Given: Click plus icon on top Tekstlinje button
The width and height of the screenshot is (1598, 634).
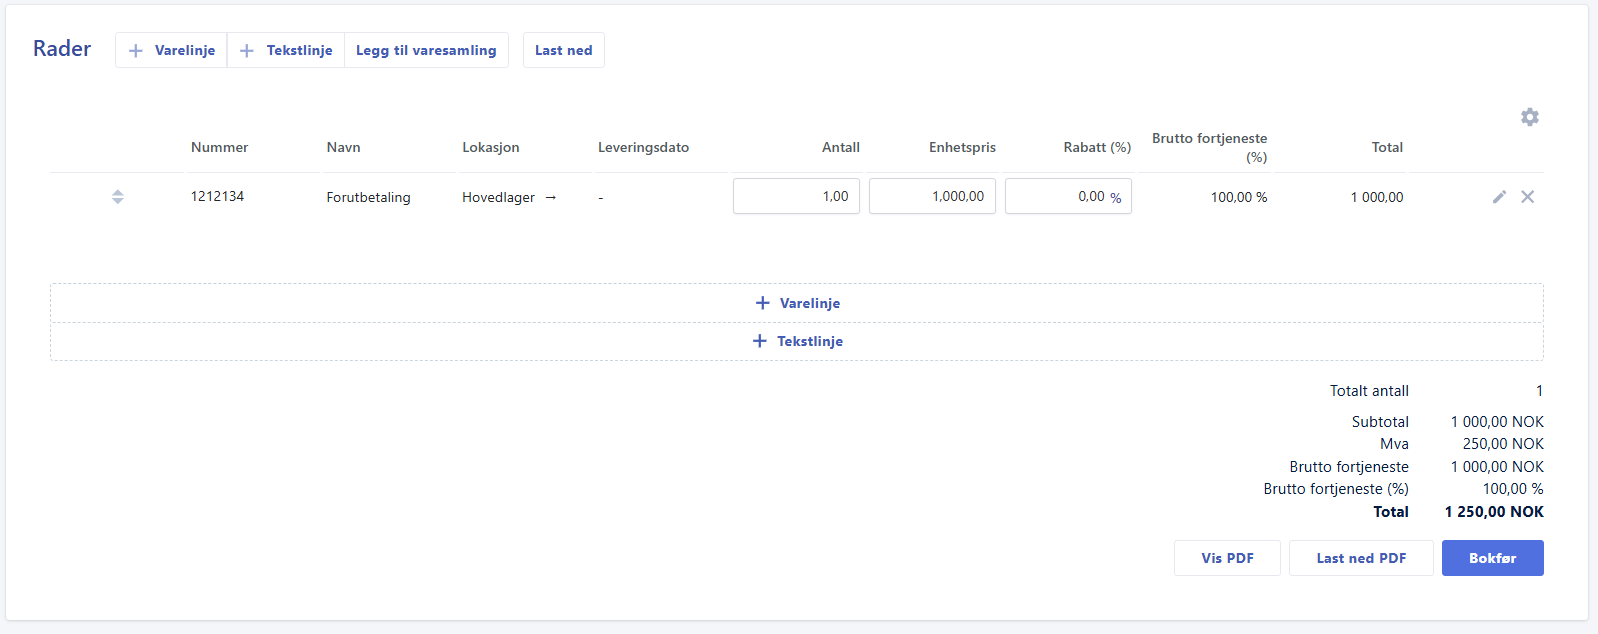Looking at the screenshot, I should point(247,51).
